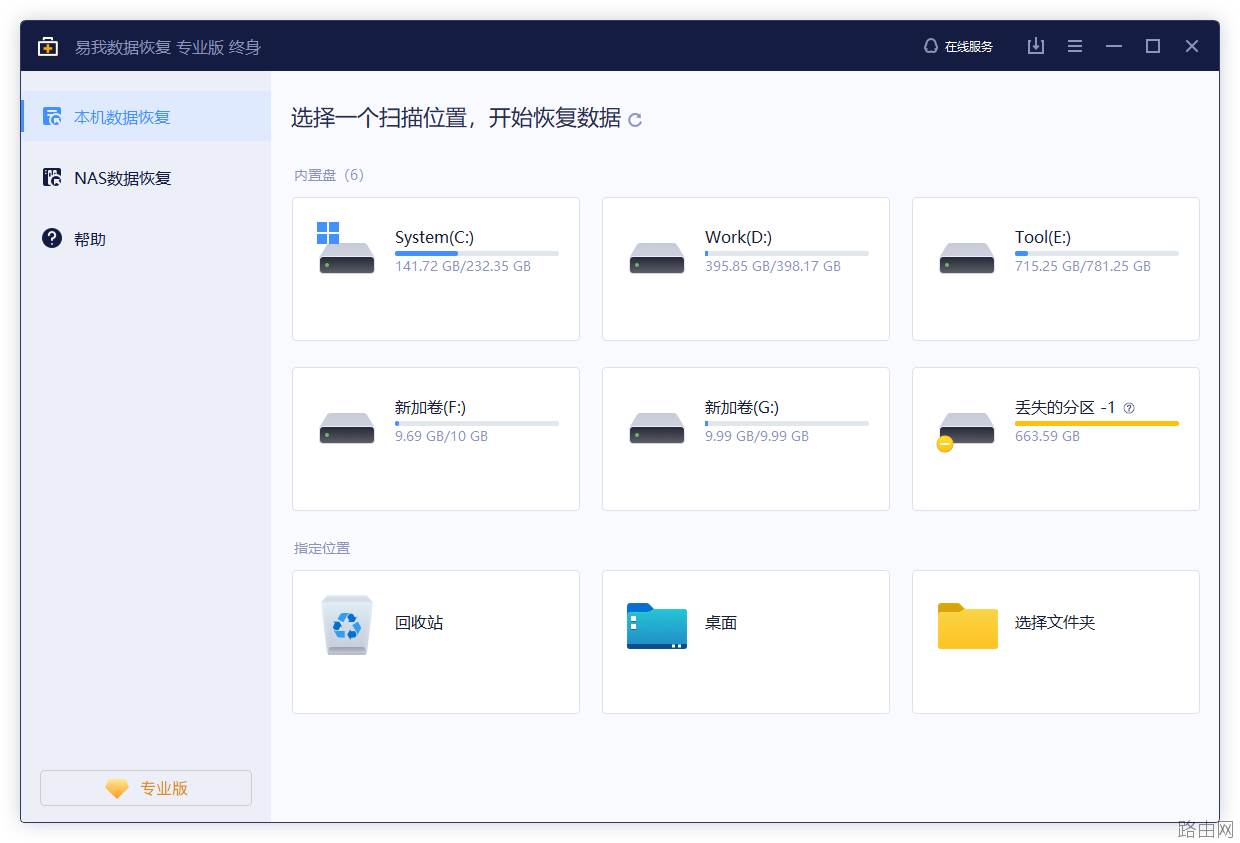Click the recycle bin icon
This screenshot has width=1240, height=843.
347,625
